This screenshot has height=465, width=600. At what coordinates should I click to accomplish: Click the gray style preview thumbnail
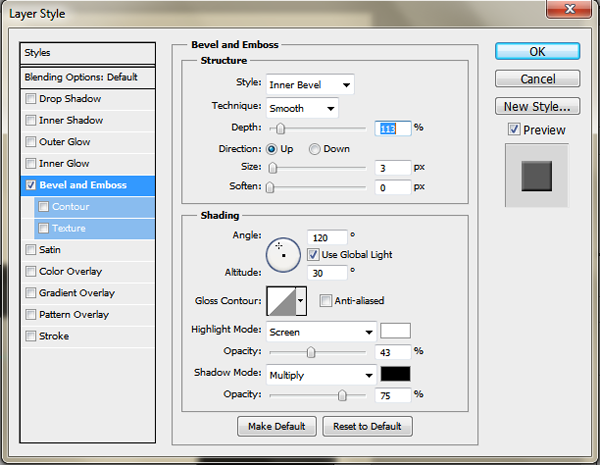tap(536, 176)
